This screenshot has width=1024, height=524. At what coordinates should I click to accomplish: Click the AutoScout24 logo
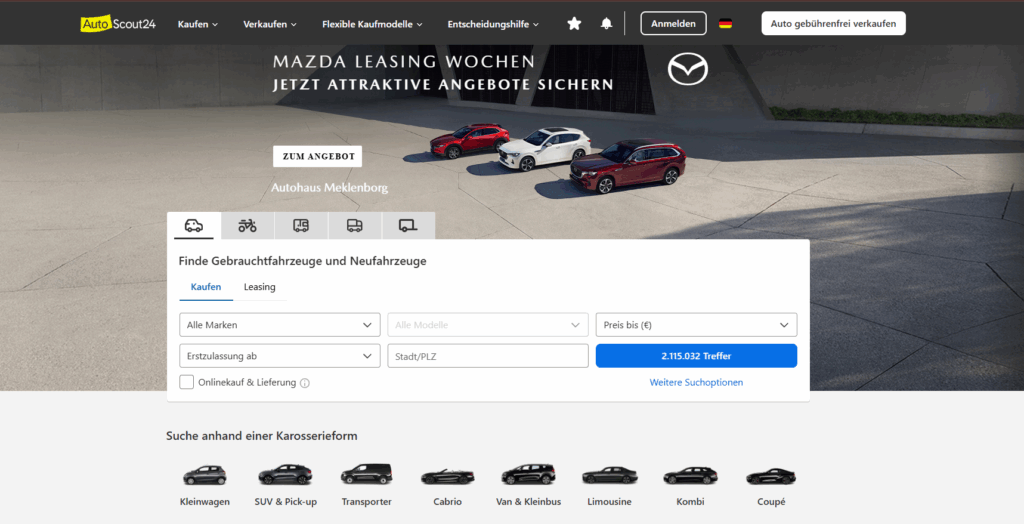pyautogui.click(x=118, y=24)
